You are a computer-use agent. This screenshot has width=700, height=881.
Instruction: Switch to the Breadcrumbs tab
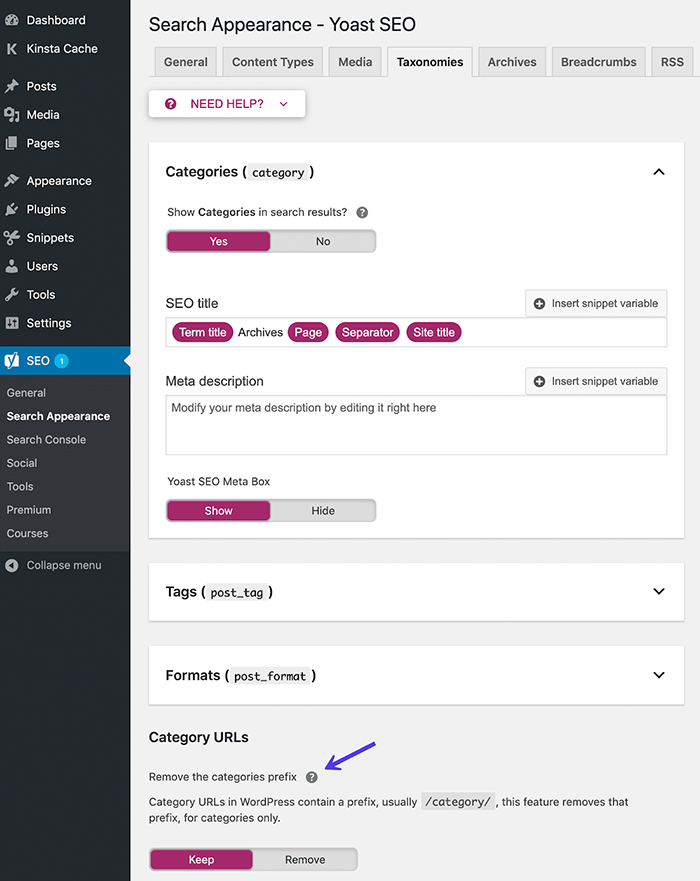pos(598,62)
